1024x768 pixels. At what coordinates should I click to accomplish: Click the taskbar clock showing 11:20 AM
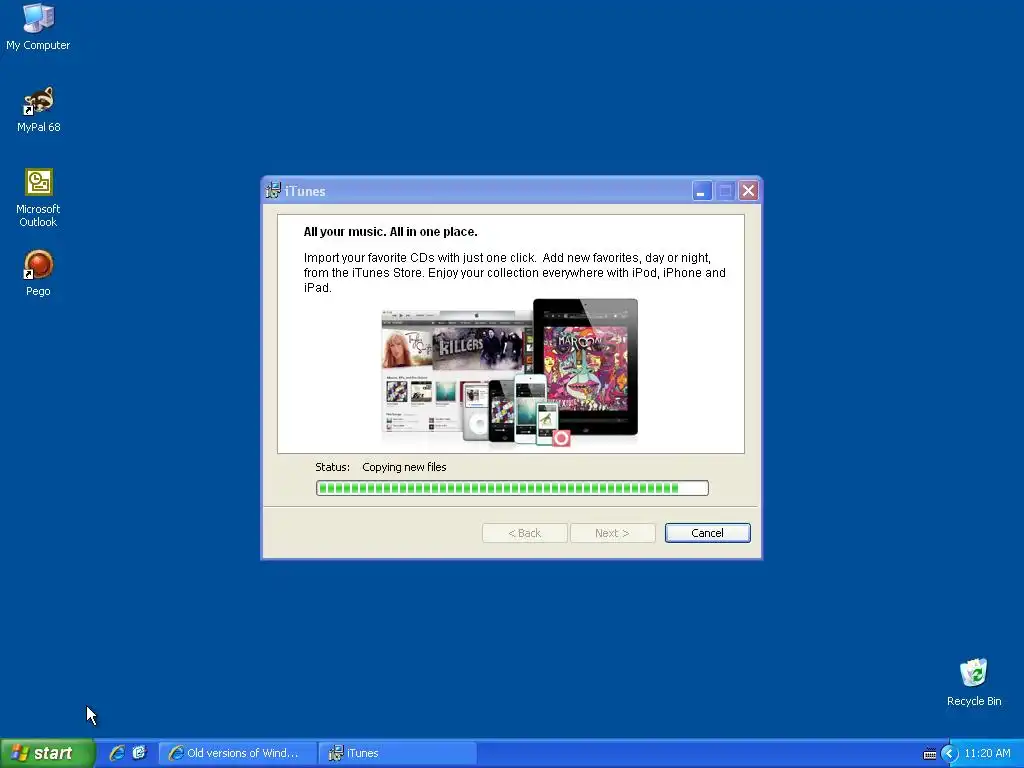pyautogui.click(x=987, y=754)
